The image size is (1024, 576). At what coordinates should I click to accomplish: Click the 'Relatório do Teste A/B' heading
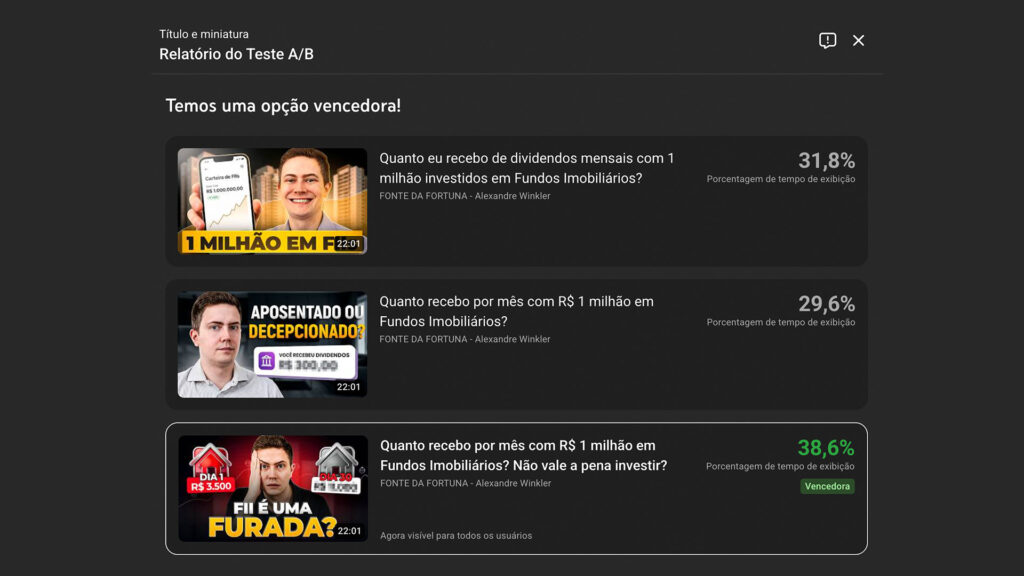click(x=236, y=54)
